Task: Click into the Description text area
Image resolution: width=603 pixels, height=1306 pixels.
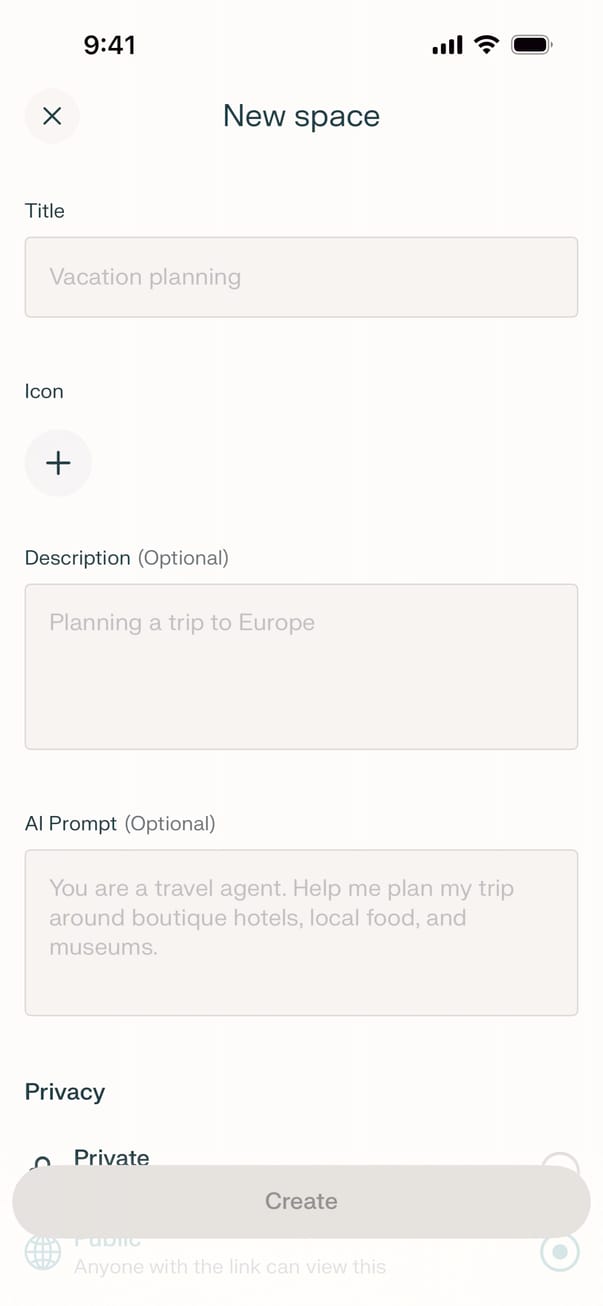Action: coord(301,666)
